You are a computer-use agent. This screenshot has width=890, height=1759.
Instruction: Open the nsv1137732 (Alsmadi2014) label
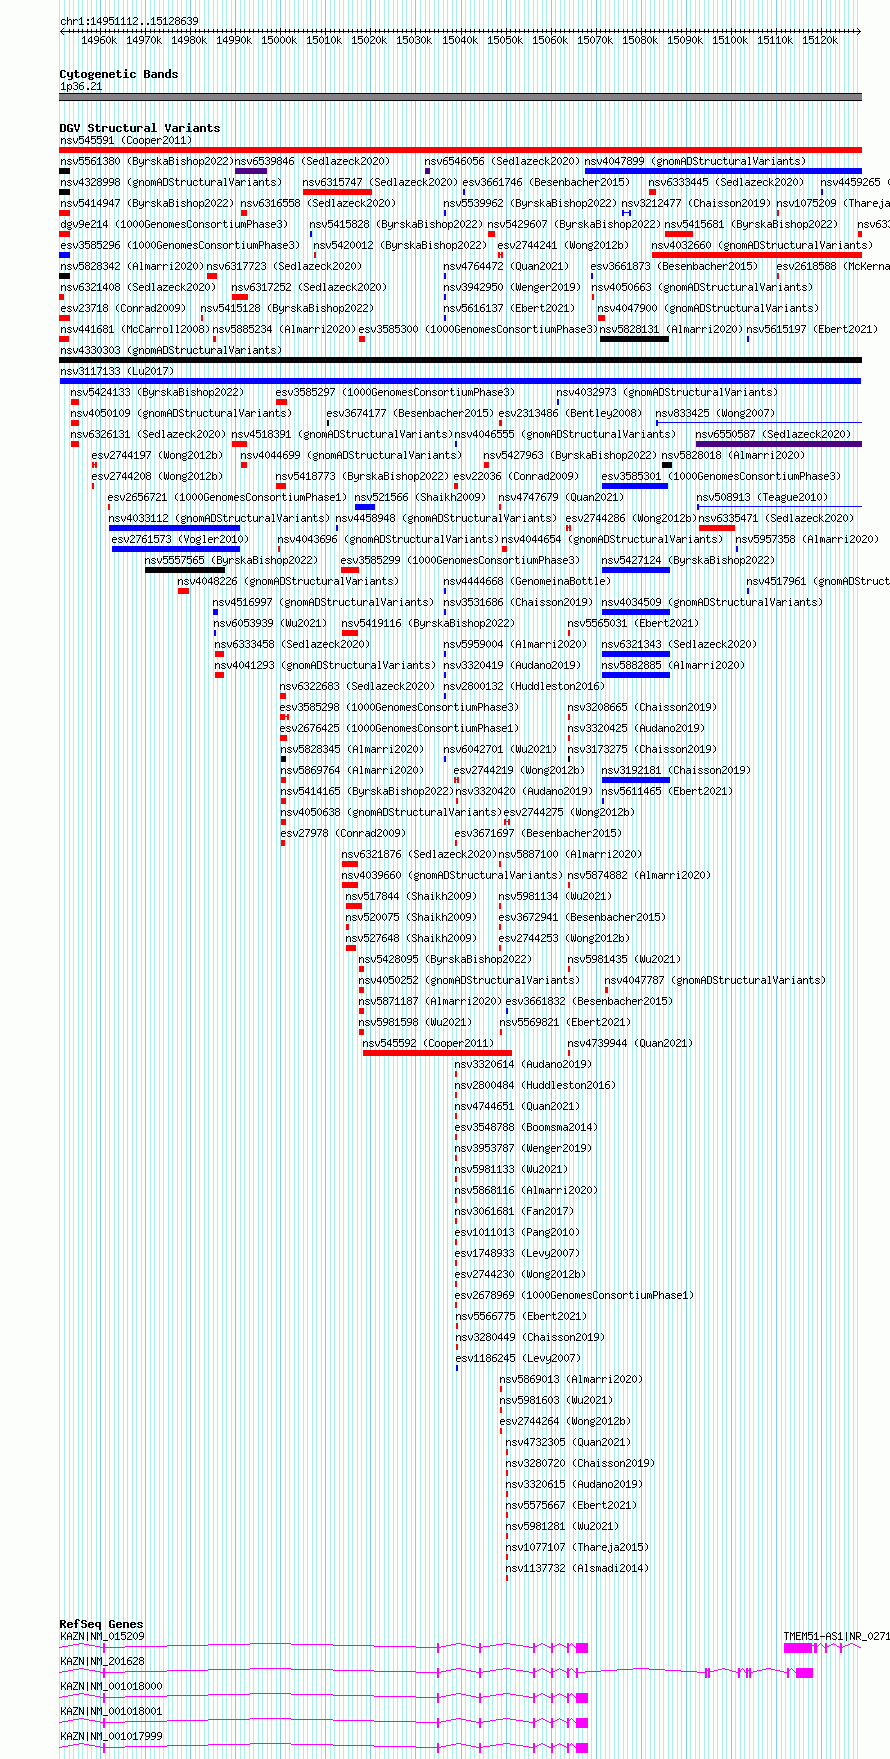[x=577, y=1568]
